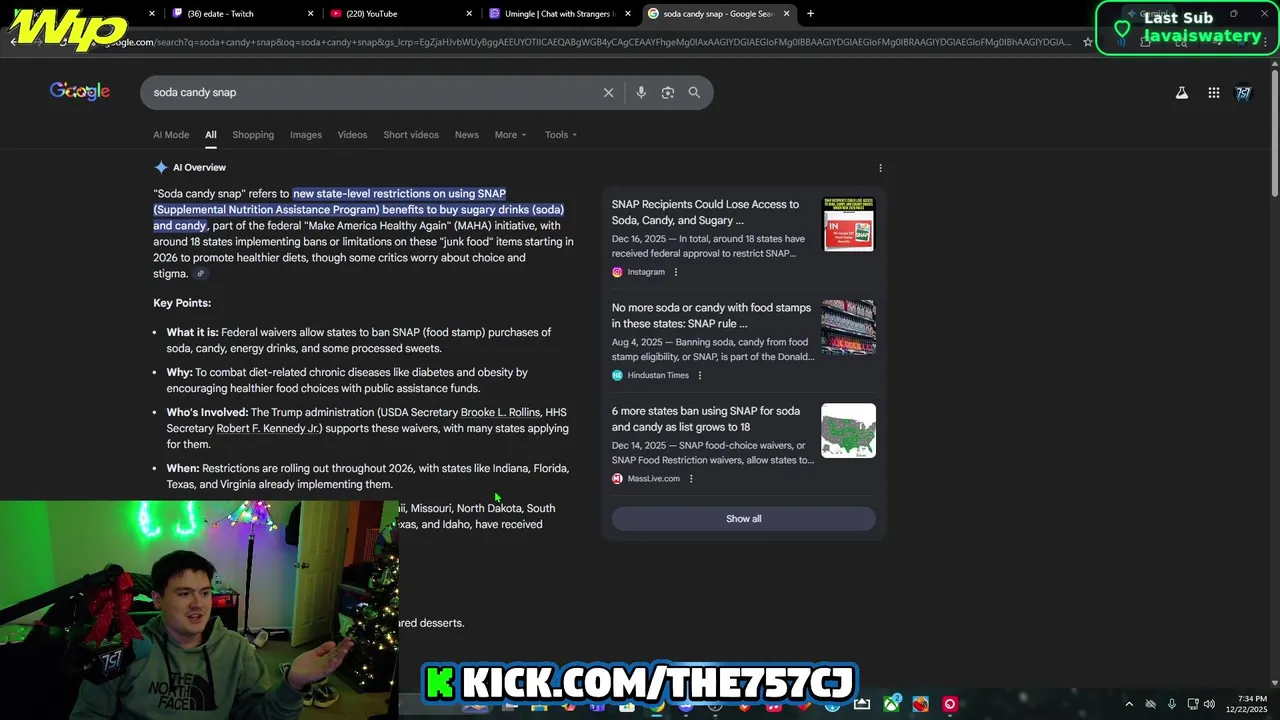Select the All results tab
Image resolution: width=1280 pixels, height=720 pixels.
click(x=211, y=135)
